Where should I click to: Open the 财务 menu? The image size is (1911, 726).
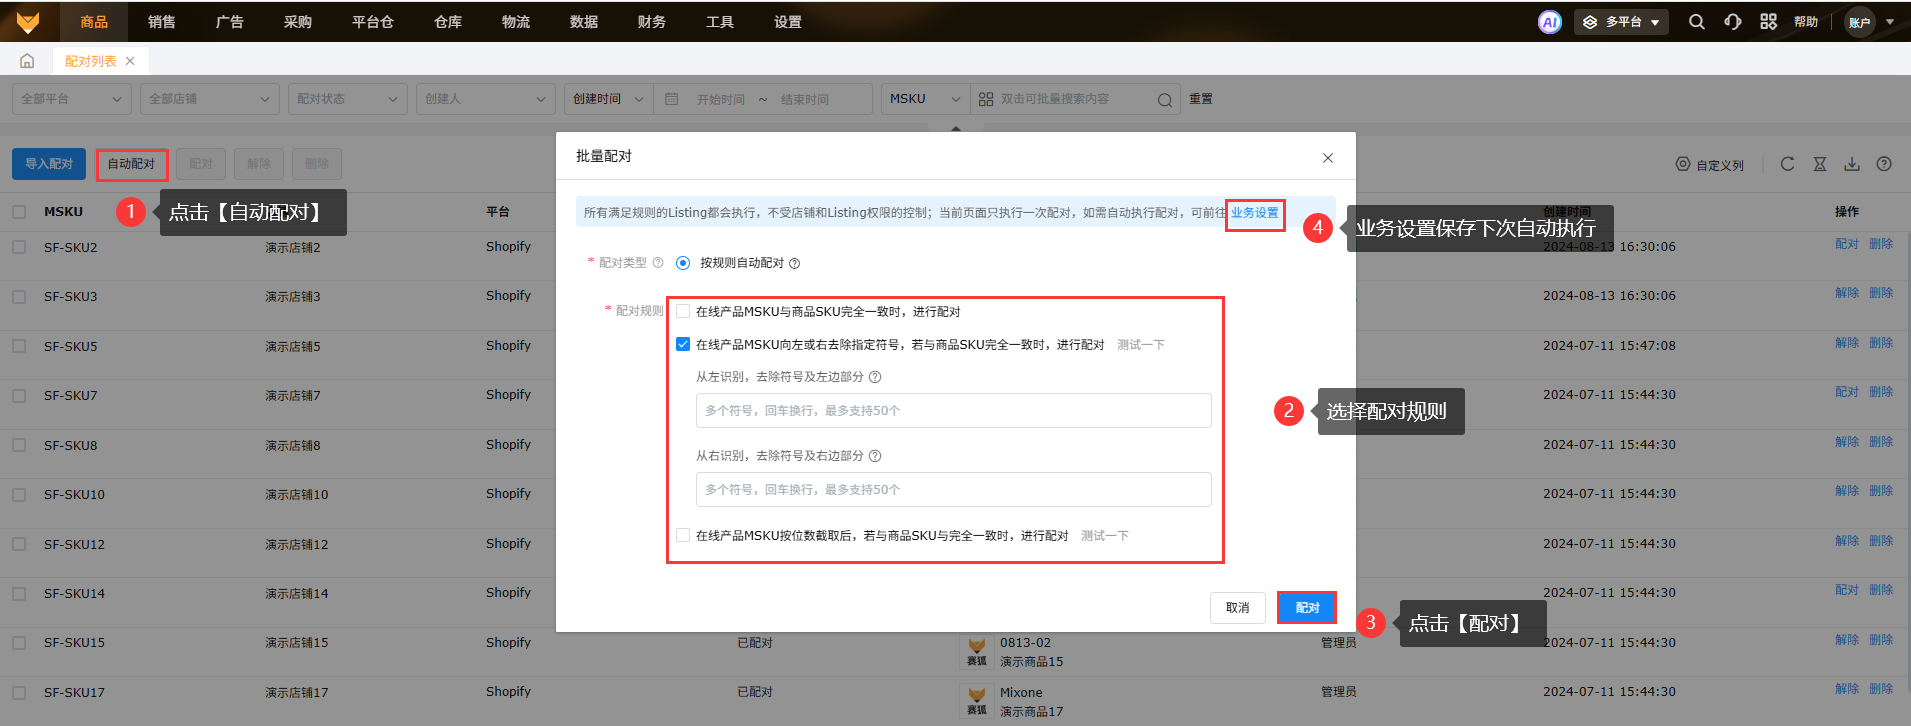652,21
